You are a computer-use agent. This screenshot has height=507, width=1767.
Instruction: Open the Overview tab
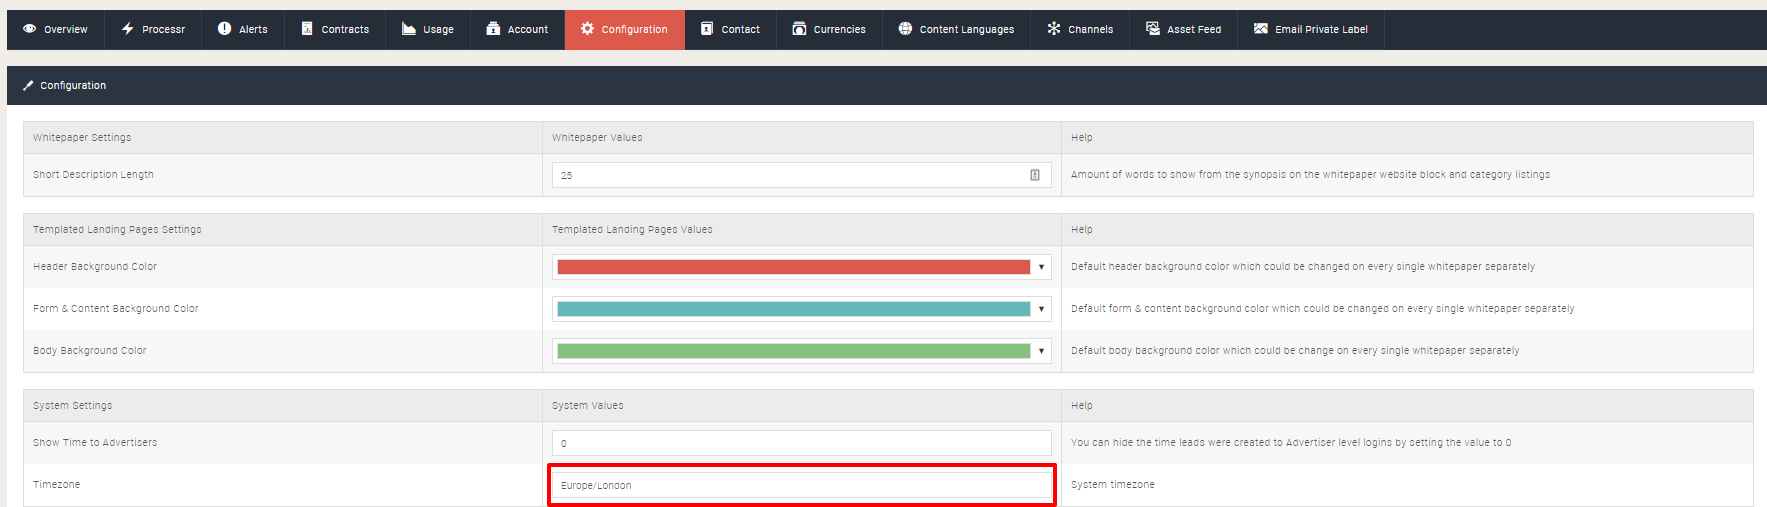pos(55,29)
